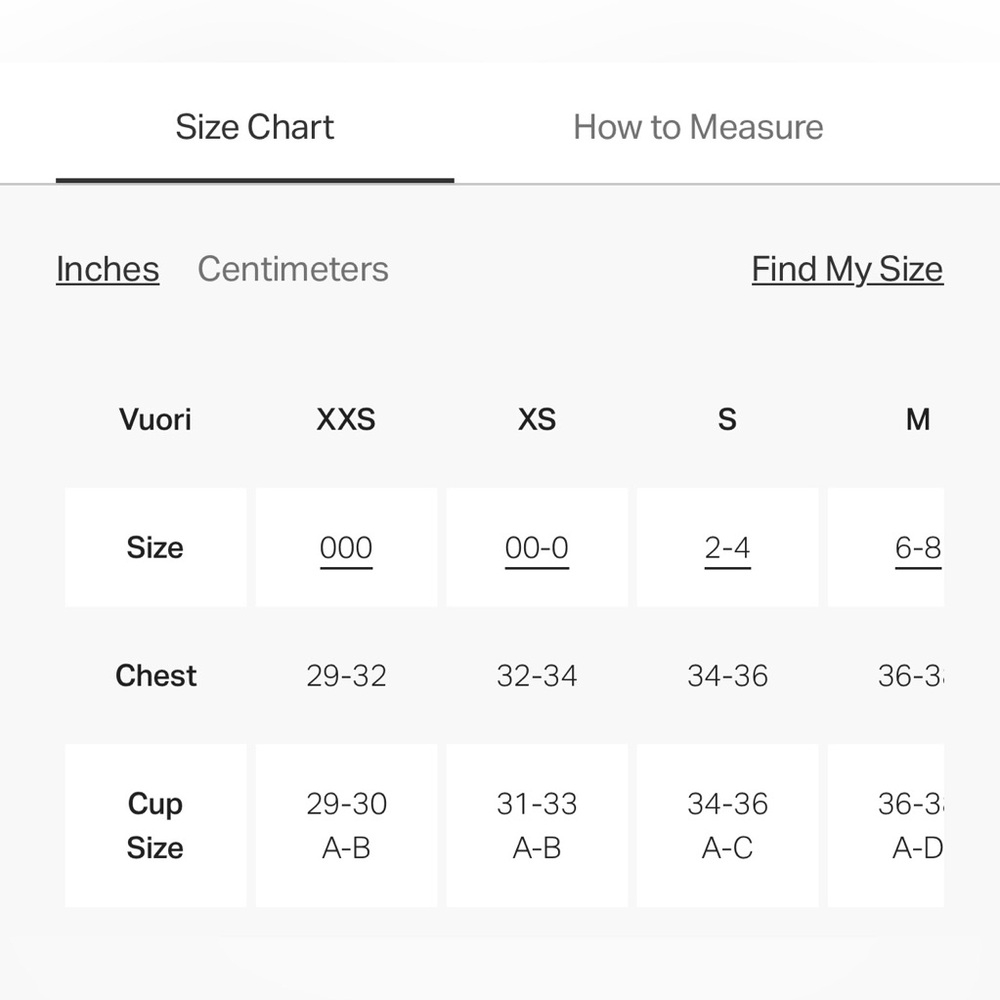Open the How to Measure tab
This screenshot has height=1000, width=1000.
tap(698, 127)
